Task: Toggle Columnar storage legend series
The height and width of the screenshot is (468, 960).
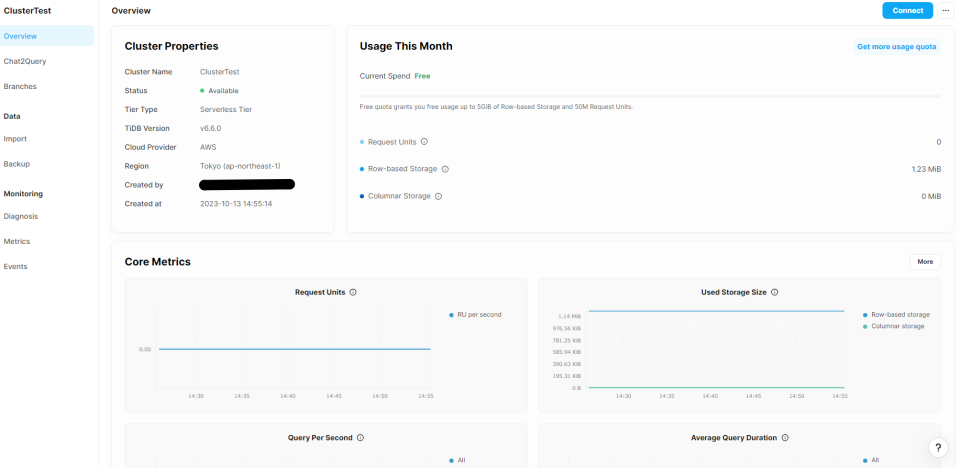Action: pyautogui.click(x=897, y=326)
